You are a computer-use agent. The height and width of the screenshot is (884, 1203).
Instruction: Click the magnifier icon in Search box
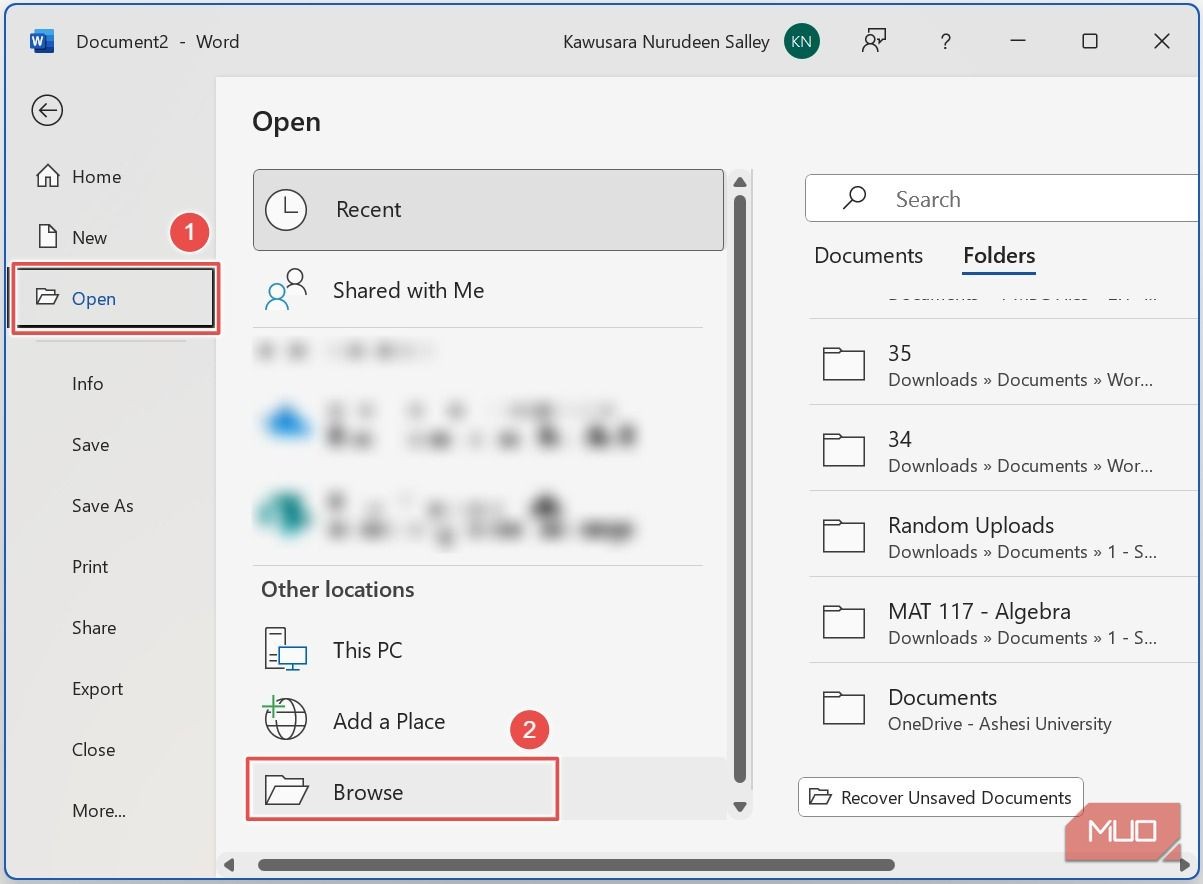tap(854, 198)
